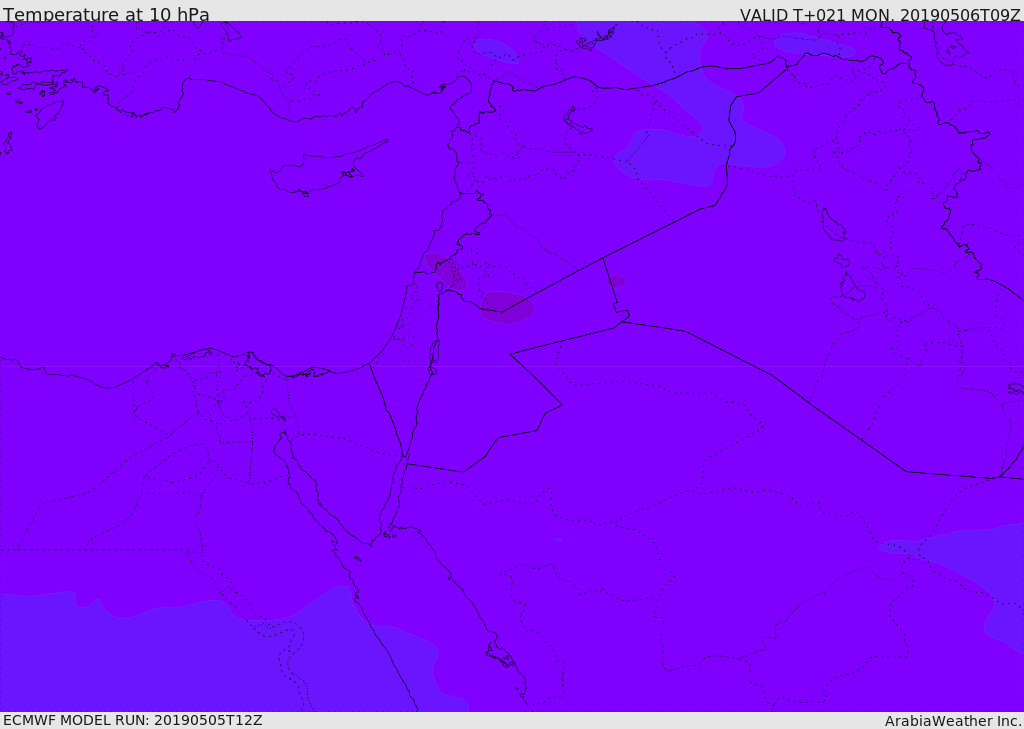The image size is (1024, 729).
Task: Click the 'VALID T+021 MON. 20190506T09Z' label
Action: (880, 14)
